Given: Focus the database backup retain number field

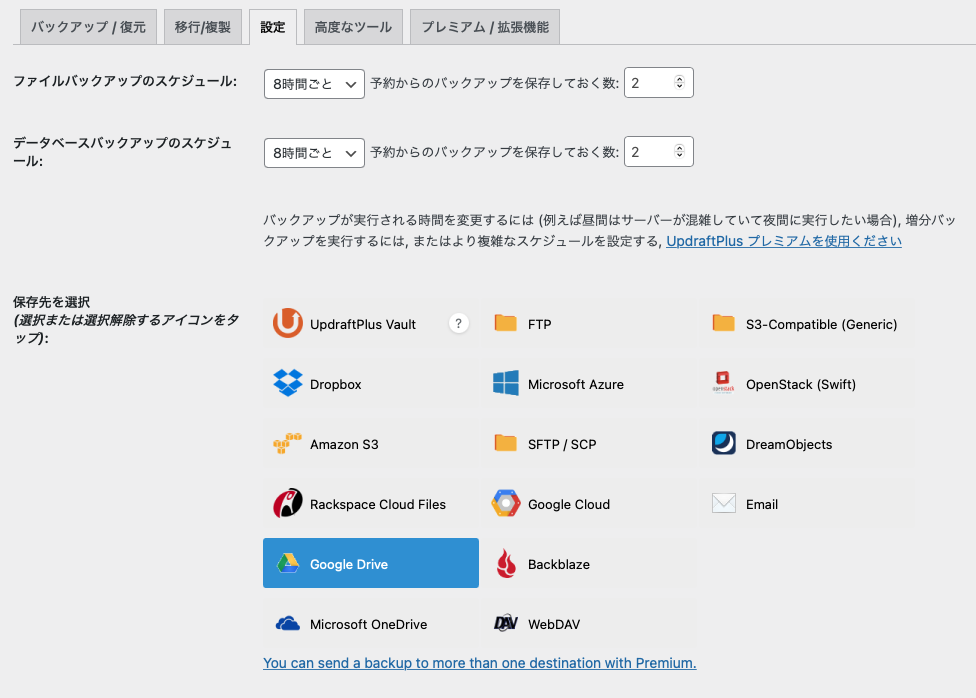Looking at the screenshot, I should tap(659, 152).
